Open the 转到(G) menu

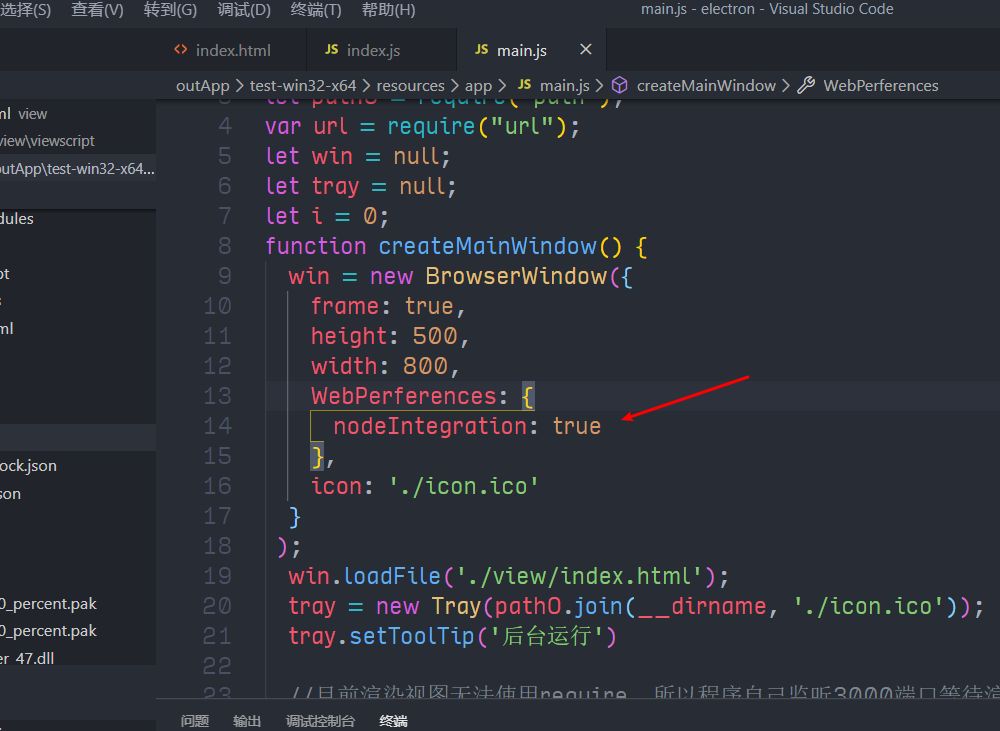tap(170, 10)
